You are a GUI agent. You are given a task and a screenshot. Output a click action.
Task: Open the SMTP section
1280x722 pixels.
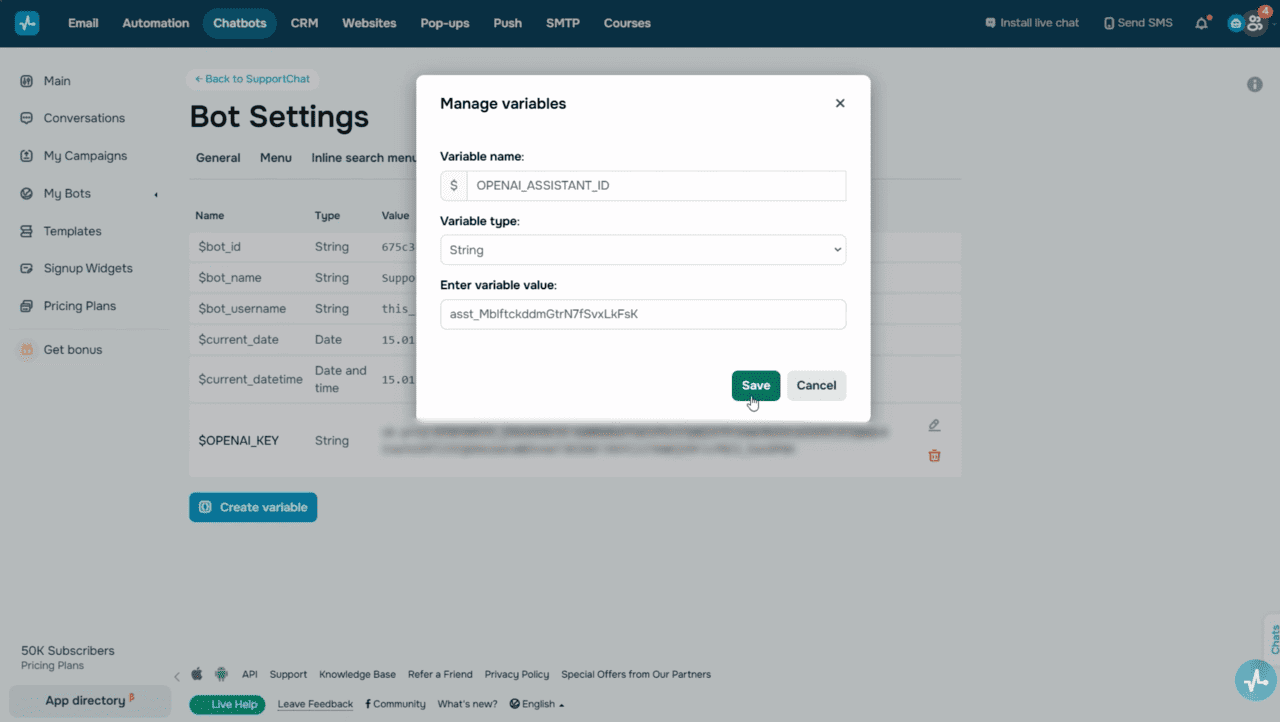(563, 23)
